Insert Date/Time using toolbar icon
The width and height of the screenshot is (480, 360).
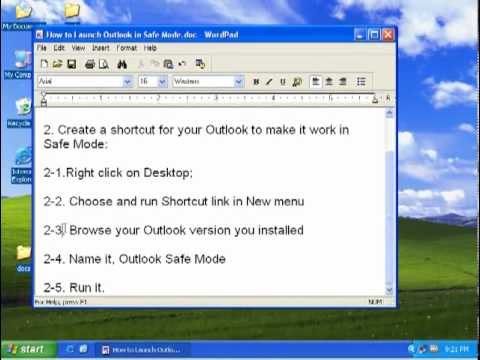(200, 64)
